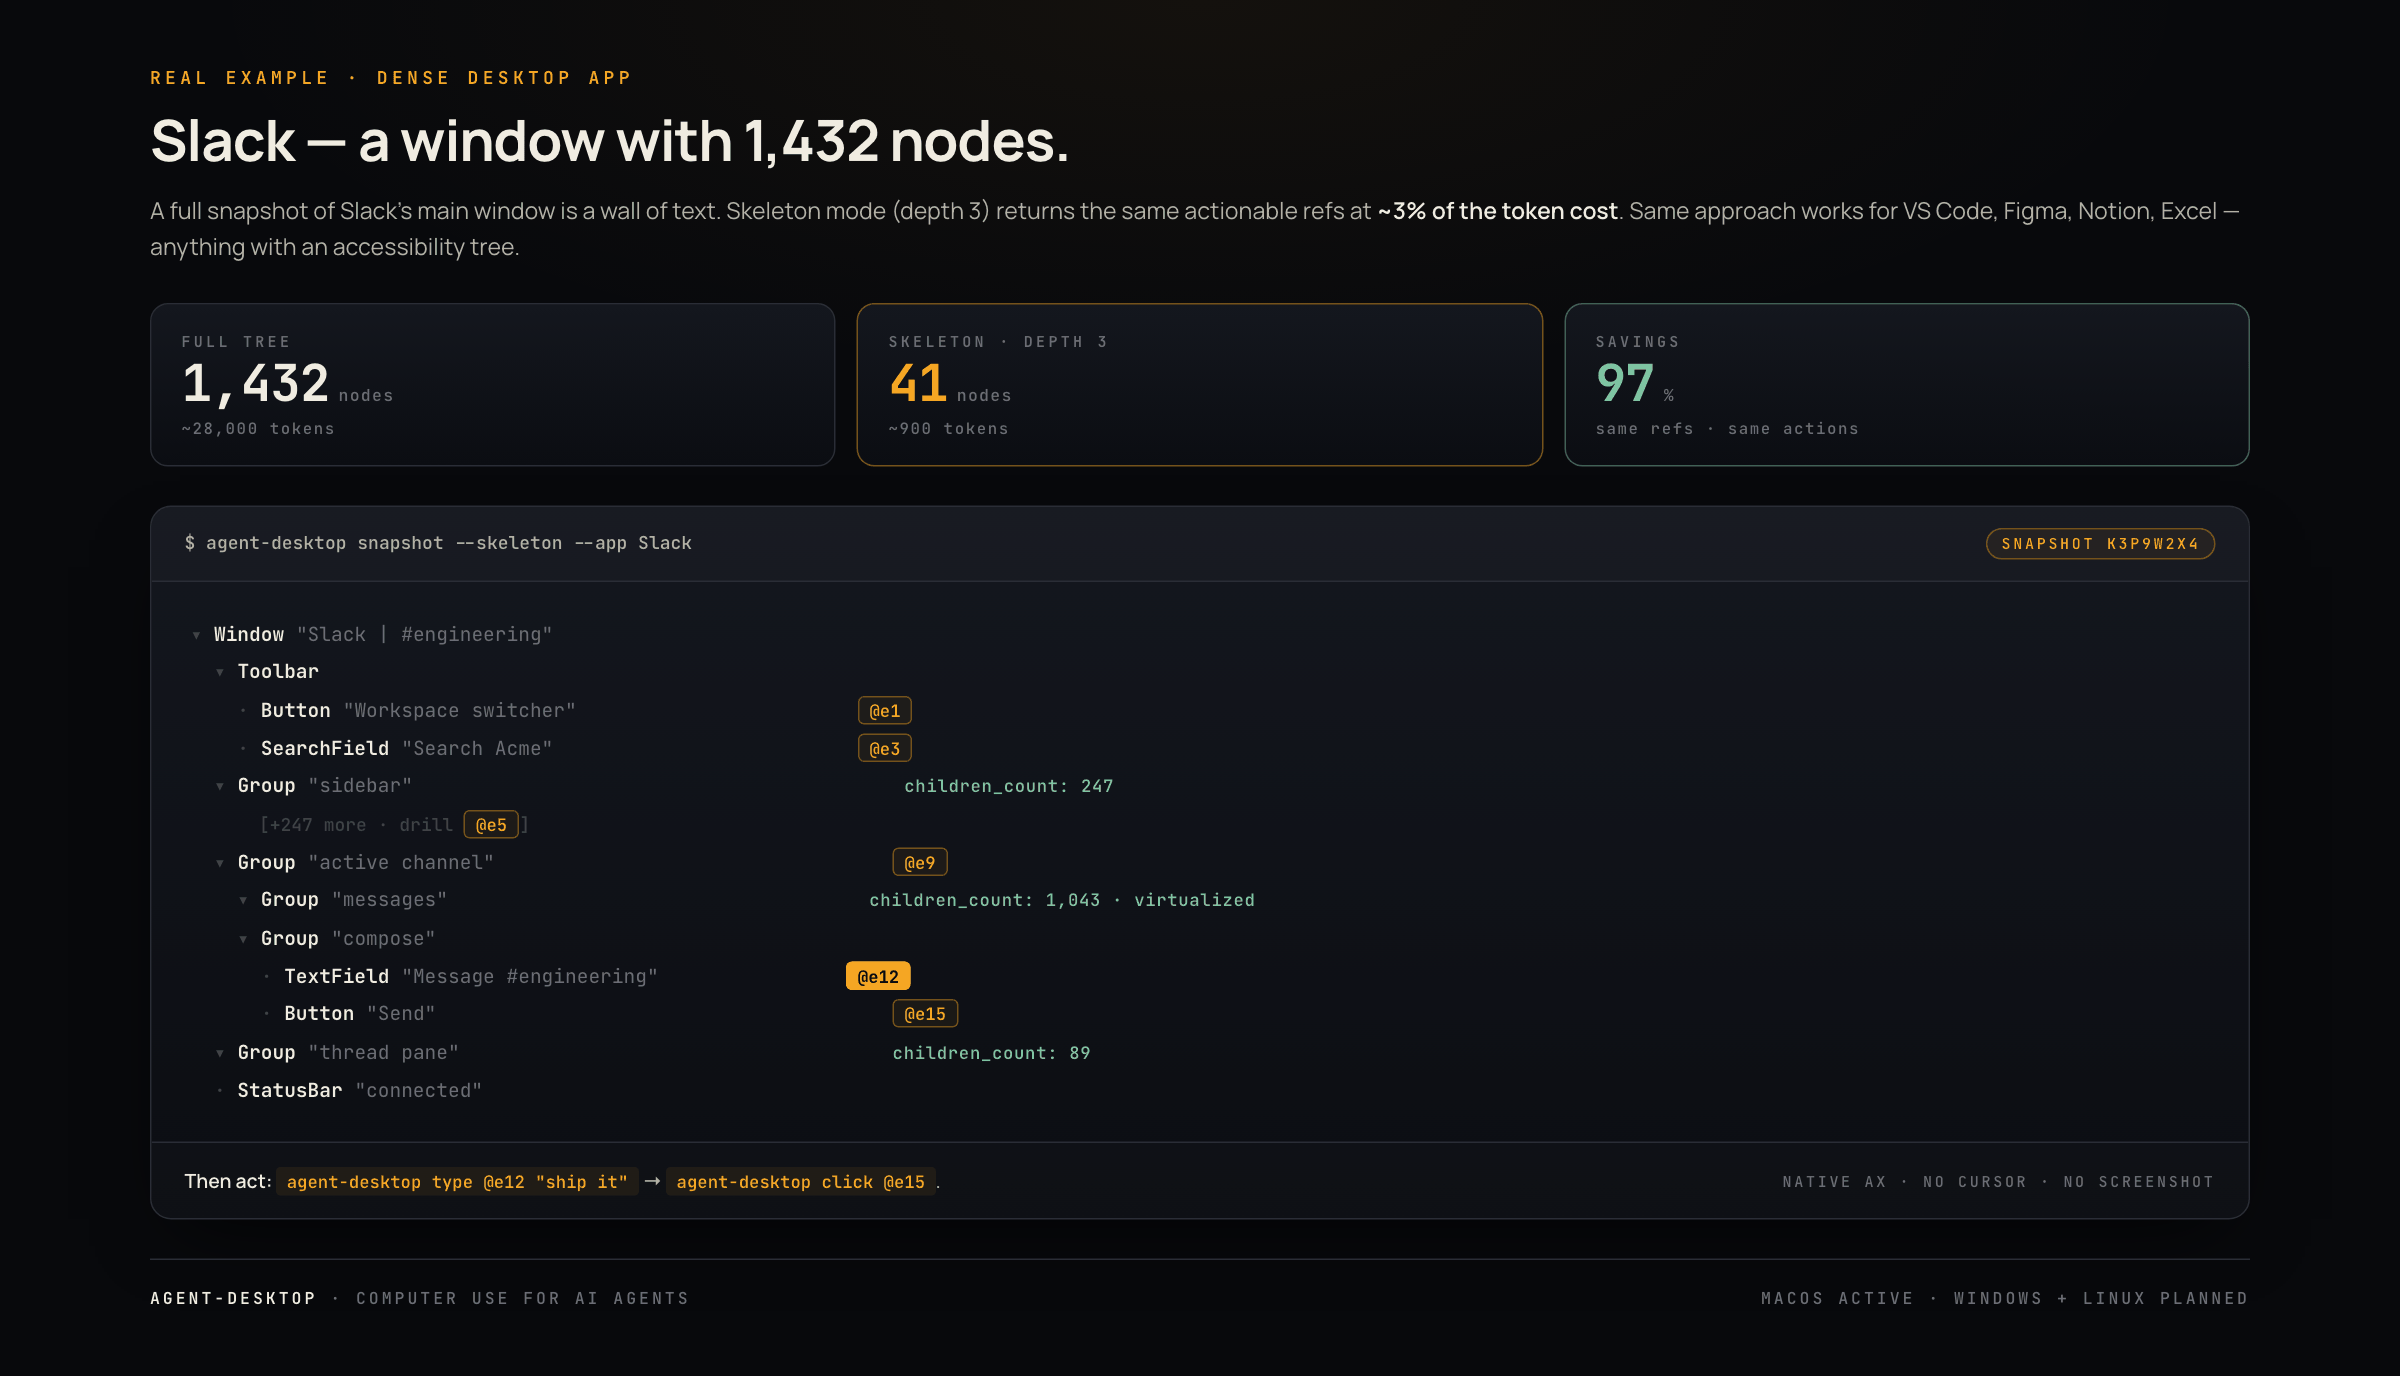Click the Skeleton Depth 3 41 nodes card
This screenshot has width=2400, height=1376.
coord(1200,385)
